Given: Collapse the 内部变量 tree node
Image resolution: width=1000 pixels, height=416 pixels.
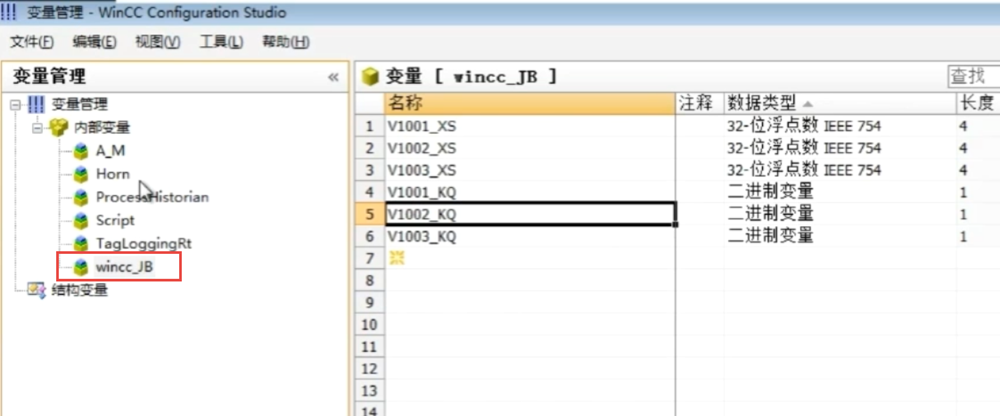Looking at the screenshot, I should point(37,128).
